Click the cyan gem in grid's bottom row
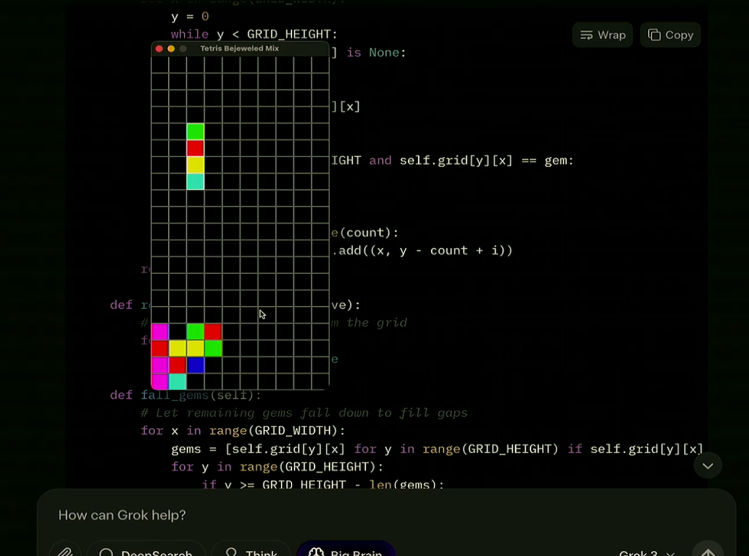 click(x=177, y=382)
